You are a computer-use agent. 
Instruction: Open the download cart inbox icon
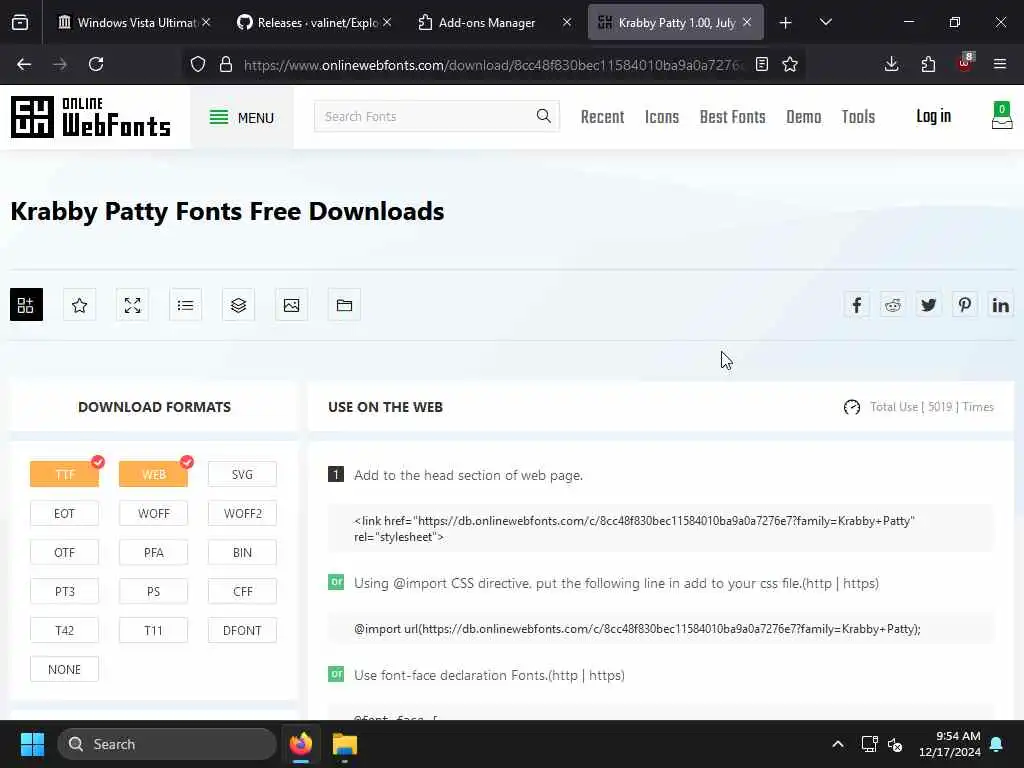1001,116
